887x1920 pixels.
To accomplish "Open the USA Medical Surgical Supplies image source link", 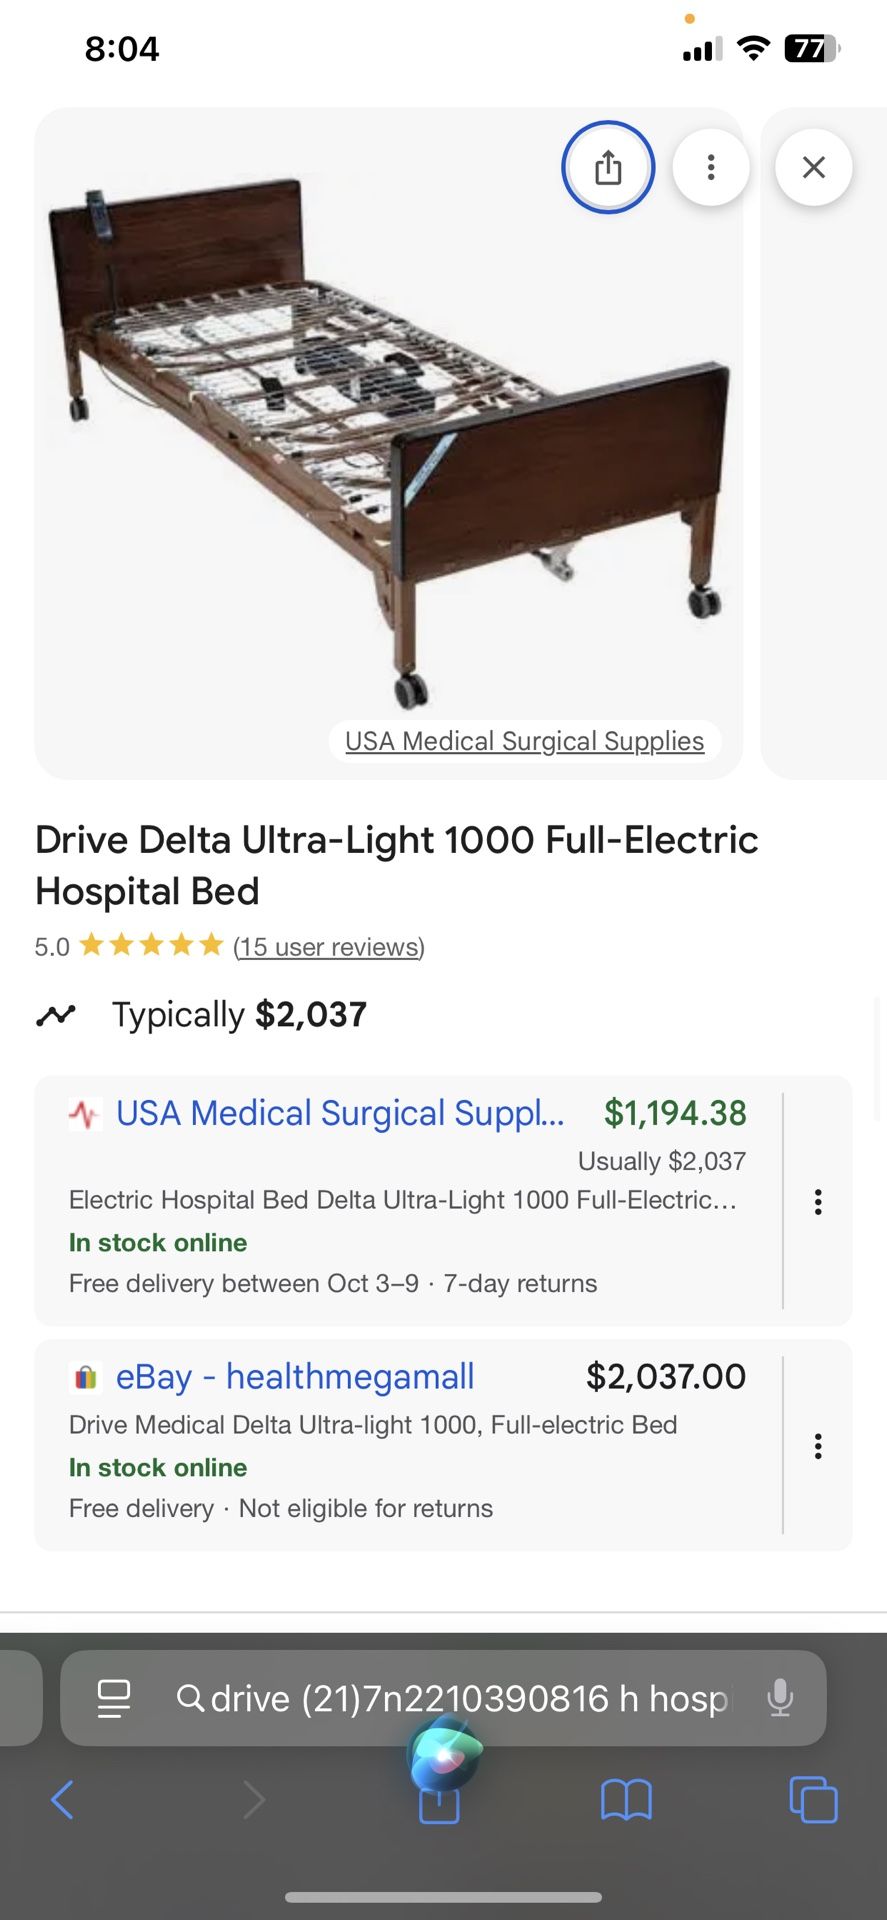I will pyautogui.click(x=524, y=741).
